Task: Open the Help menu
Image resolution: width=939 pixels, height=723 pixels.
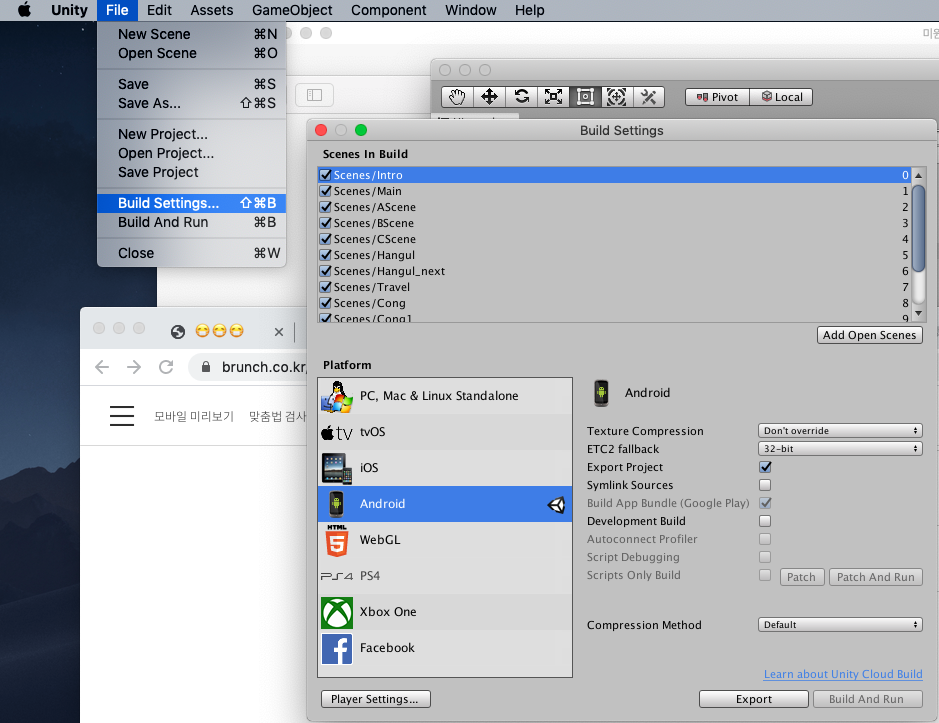Action: pyautogui.click(x=529, y=10)
